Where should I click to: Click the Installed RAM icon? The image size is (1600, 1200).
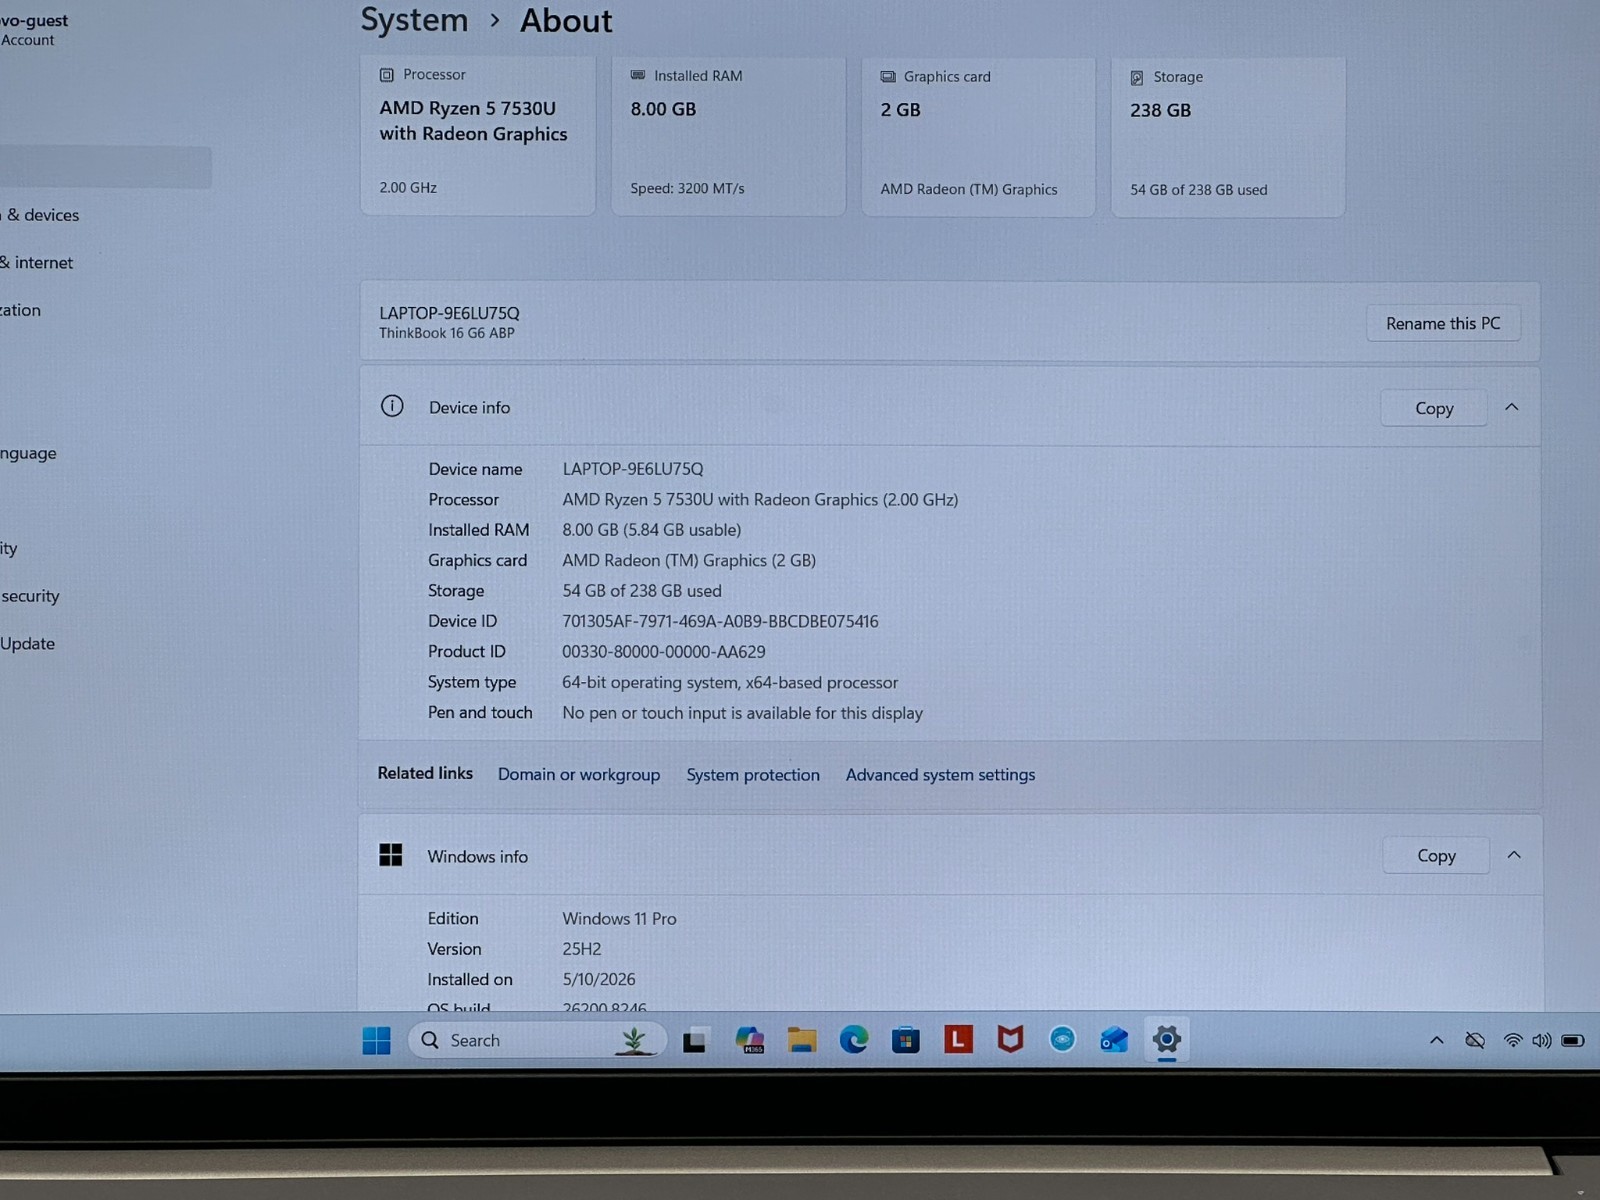click(x=638, y=75)
